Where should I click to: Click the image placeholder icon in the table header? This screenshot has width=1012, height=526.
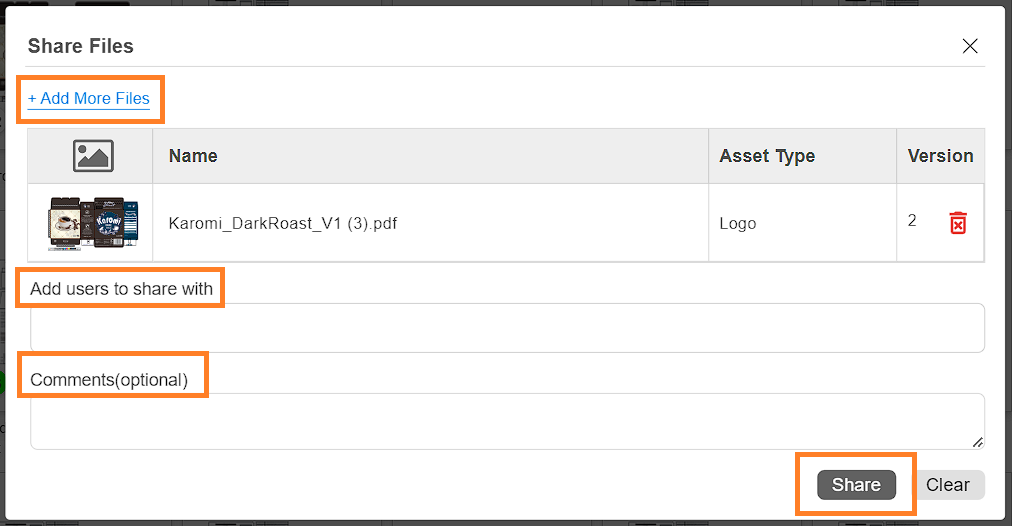93,156
